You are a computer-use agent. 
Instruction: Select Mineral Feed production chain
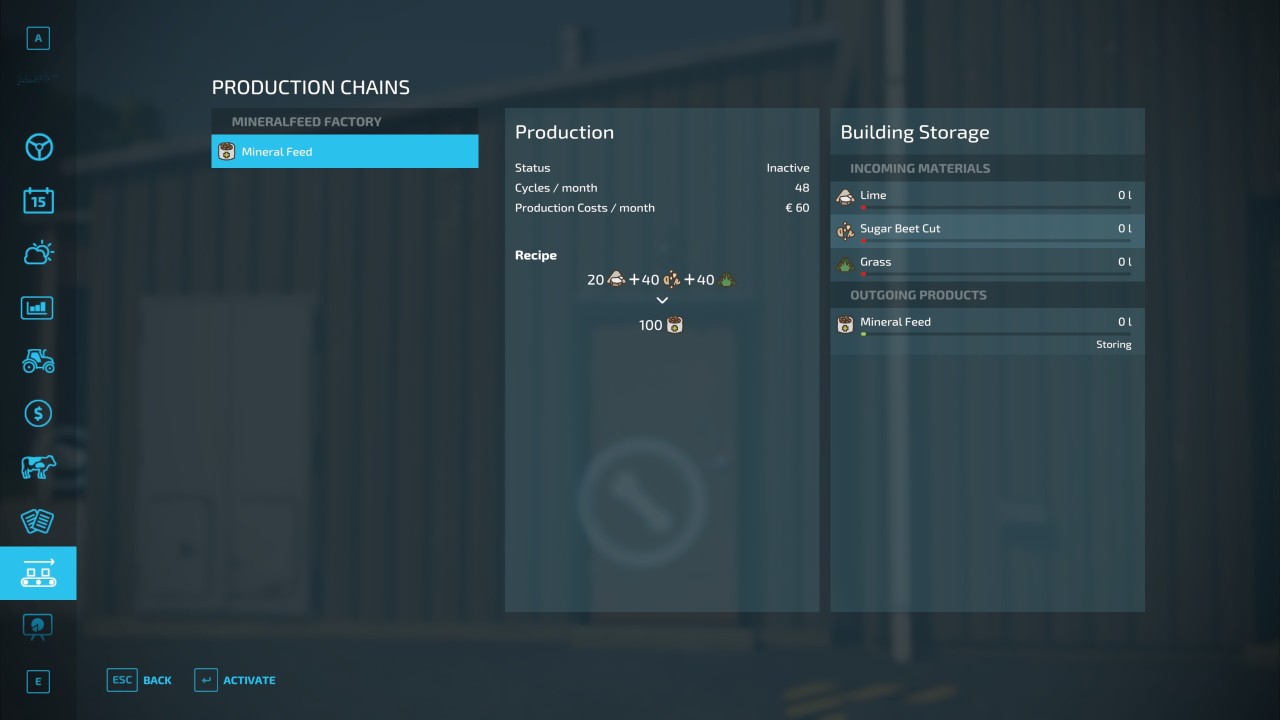(344, 152)
